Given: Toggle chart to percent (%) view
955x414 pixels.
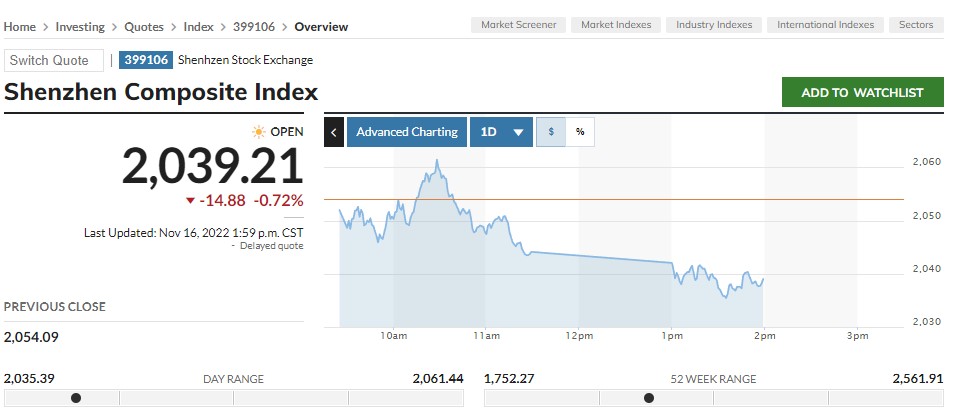Looking at the screenshot, I should coord(579,132).
